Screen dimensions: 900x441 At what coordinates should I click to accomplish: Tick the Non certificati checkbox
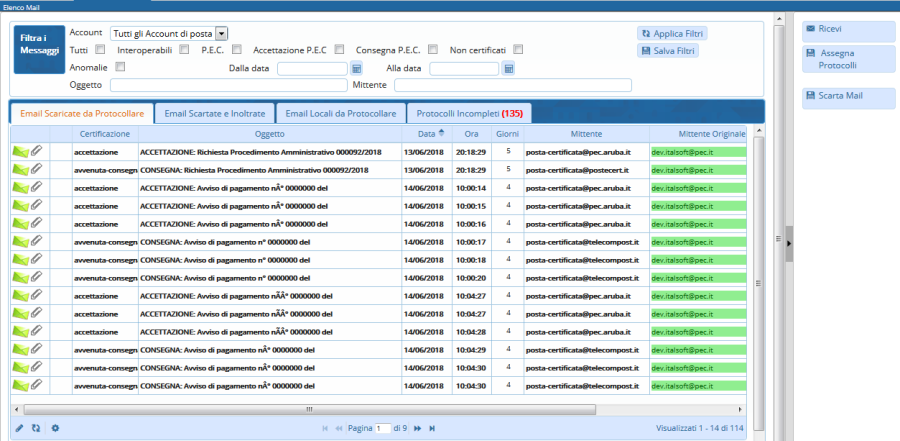click(x=518, y=49)
